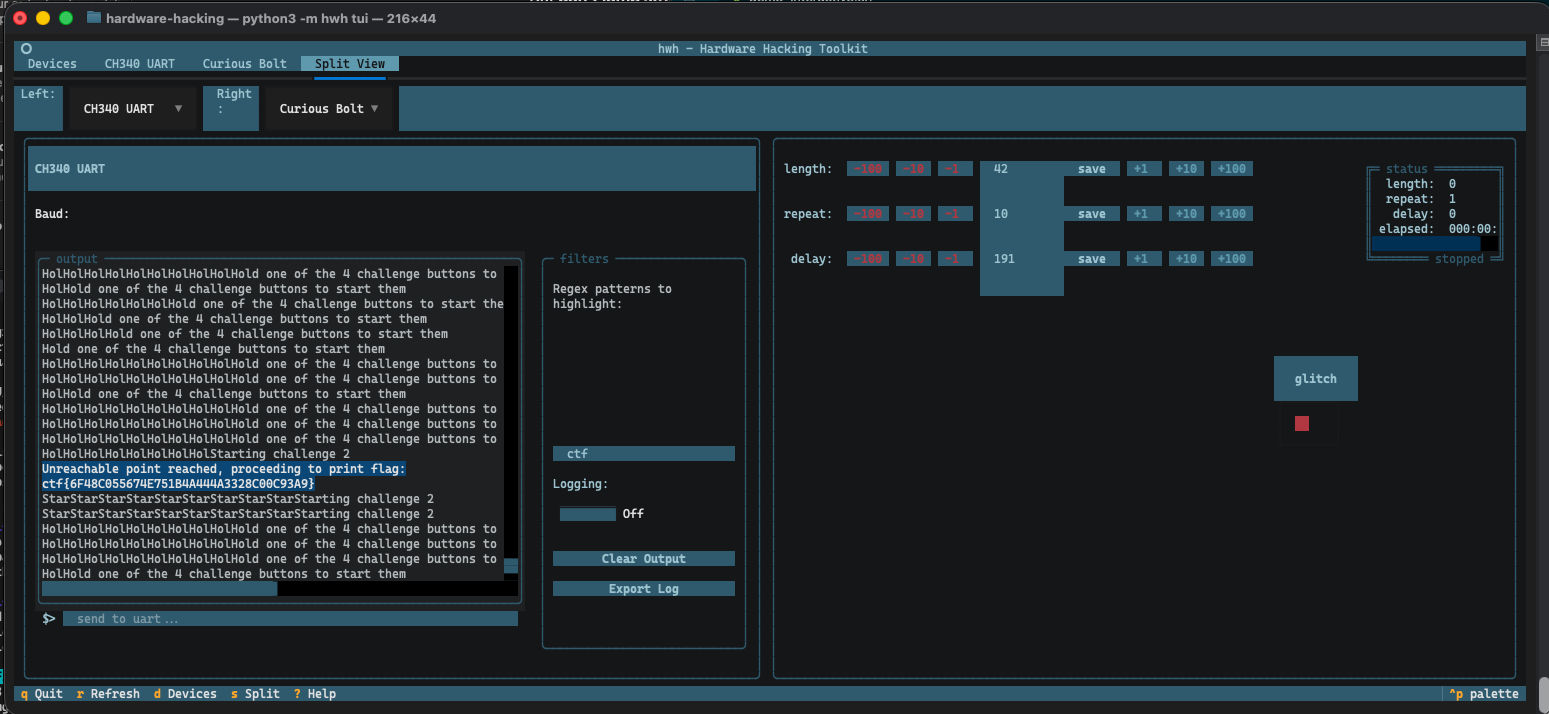Open the command palette in the footer
The height and width of the screenshot is (714, 1549).
[1484, 694]
